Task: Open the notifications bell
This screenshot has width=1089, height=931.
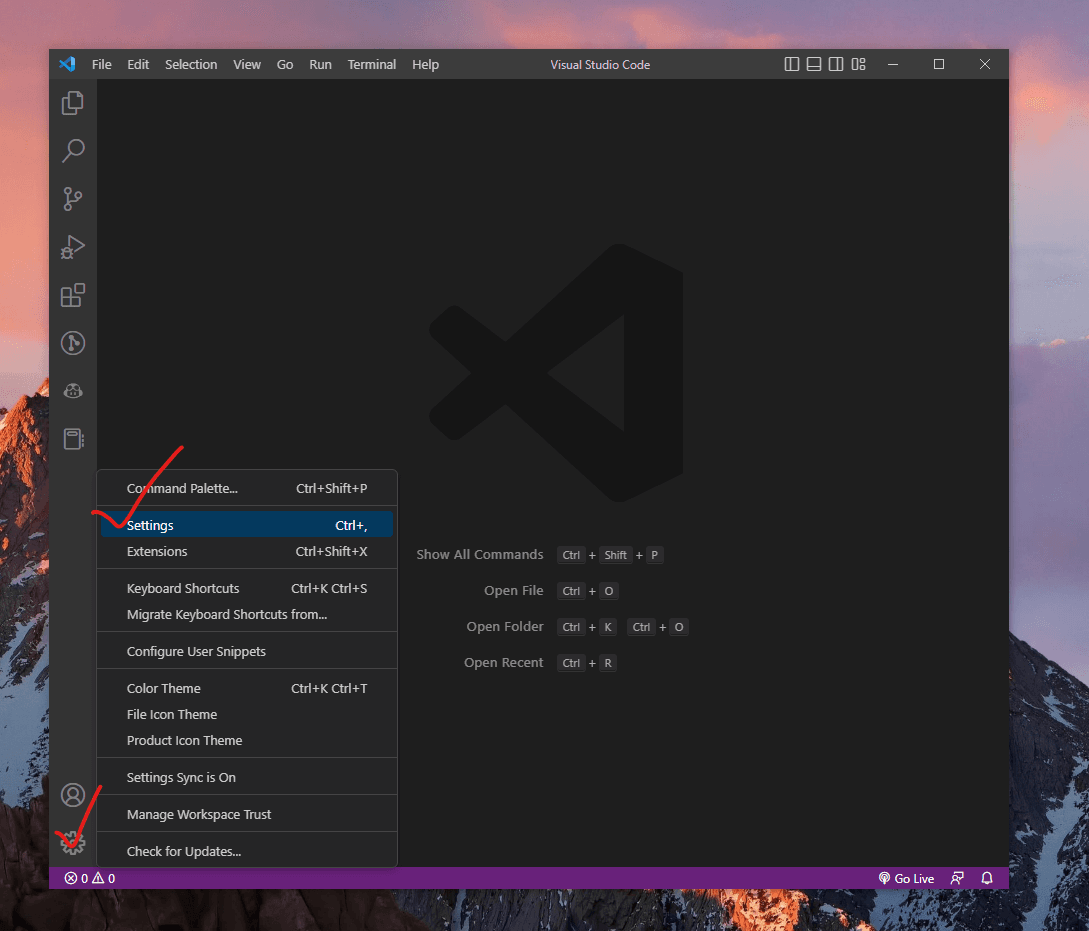Action: coord(987,878)
